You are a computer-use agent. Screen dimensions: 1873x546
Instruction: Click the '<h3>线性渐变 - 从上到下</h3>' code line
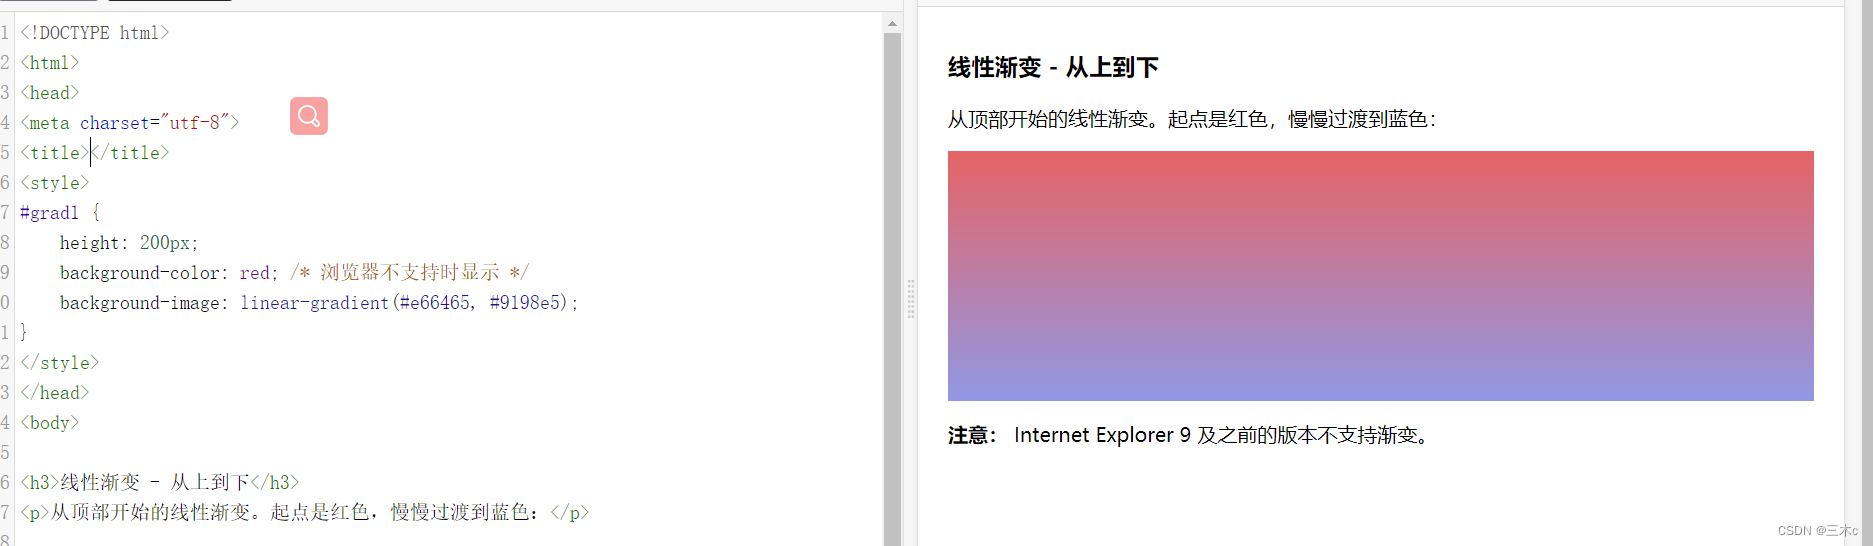[x=160, y=483]
